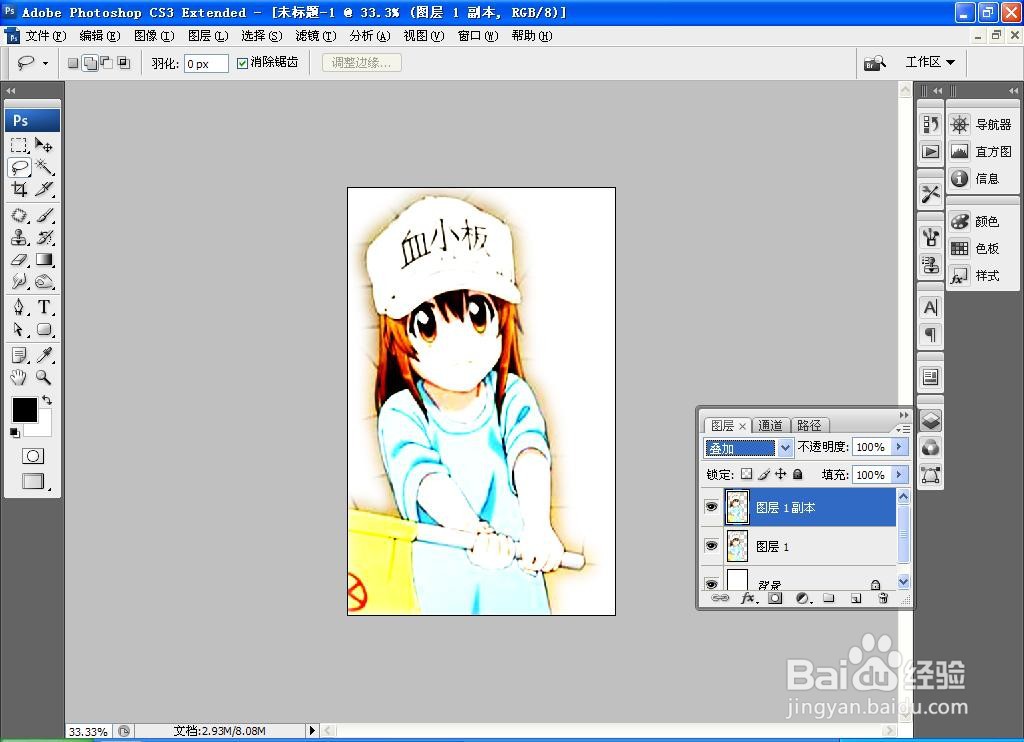Create a new layer group folder
Image resolution: width=1024 pixels, height=742 pixels.
tap(829, 598)
